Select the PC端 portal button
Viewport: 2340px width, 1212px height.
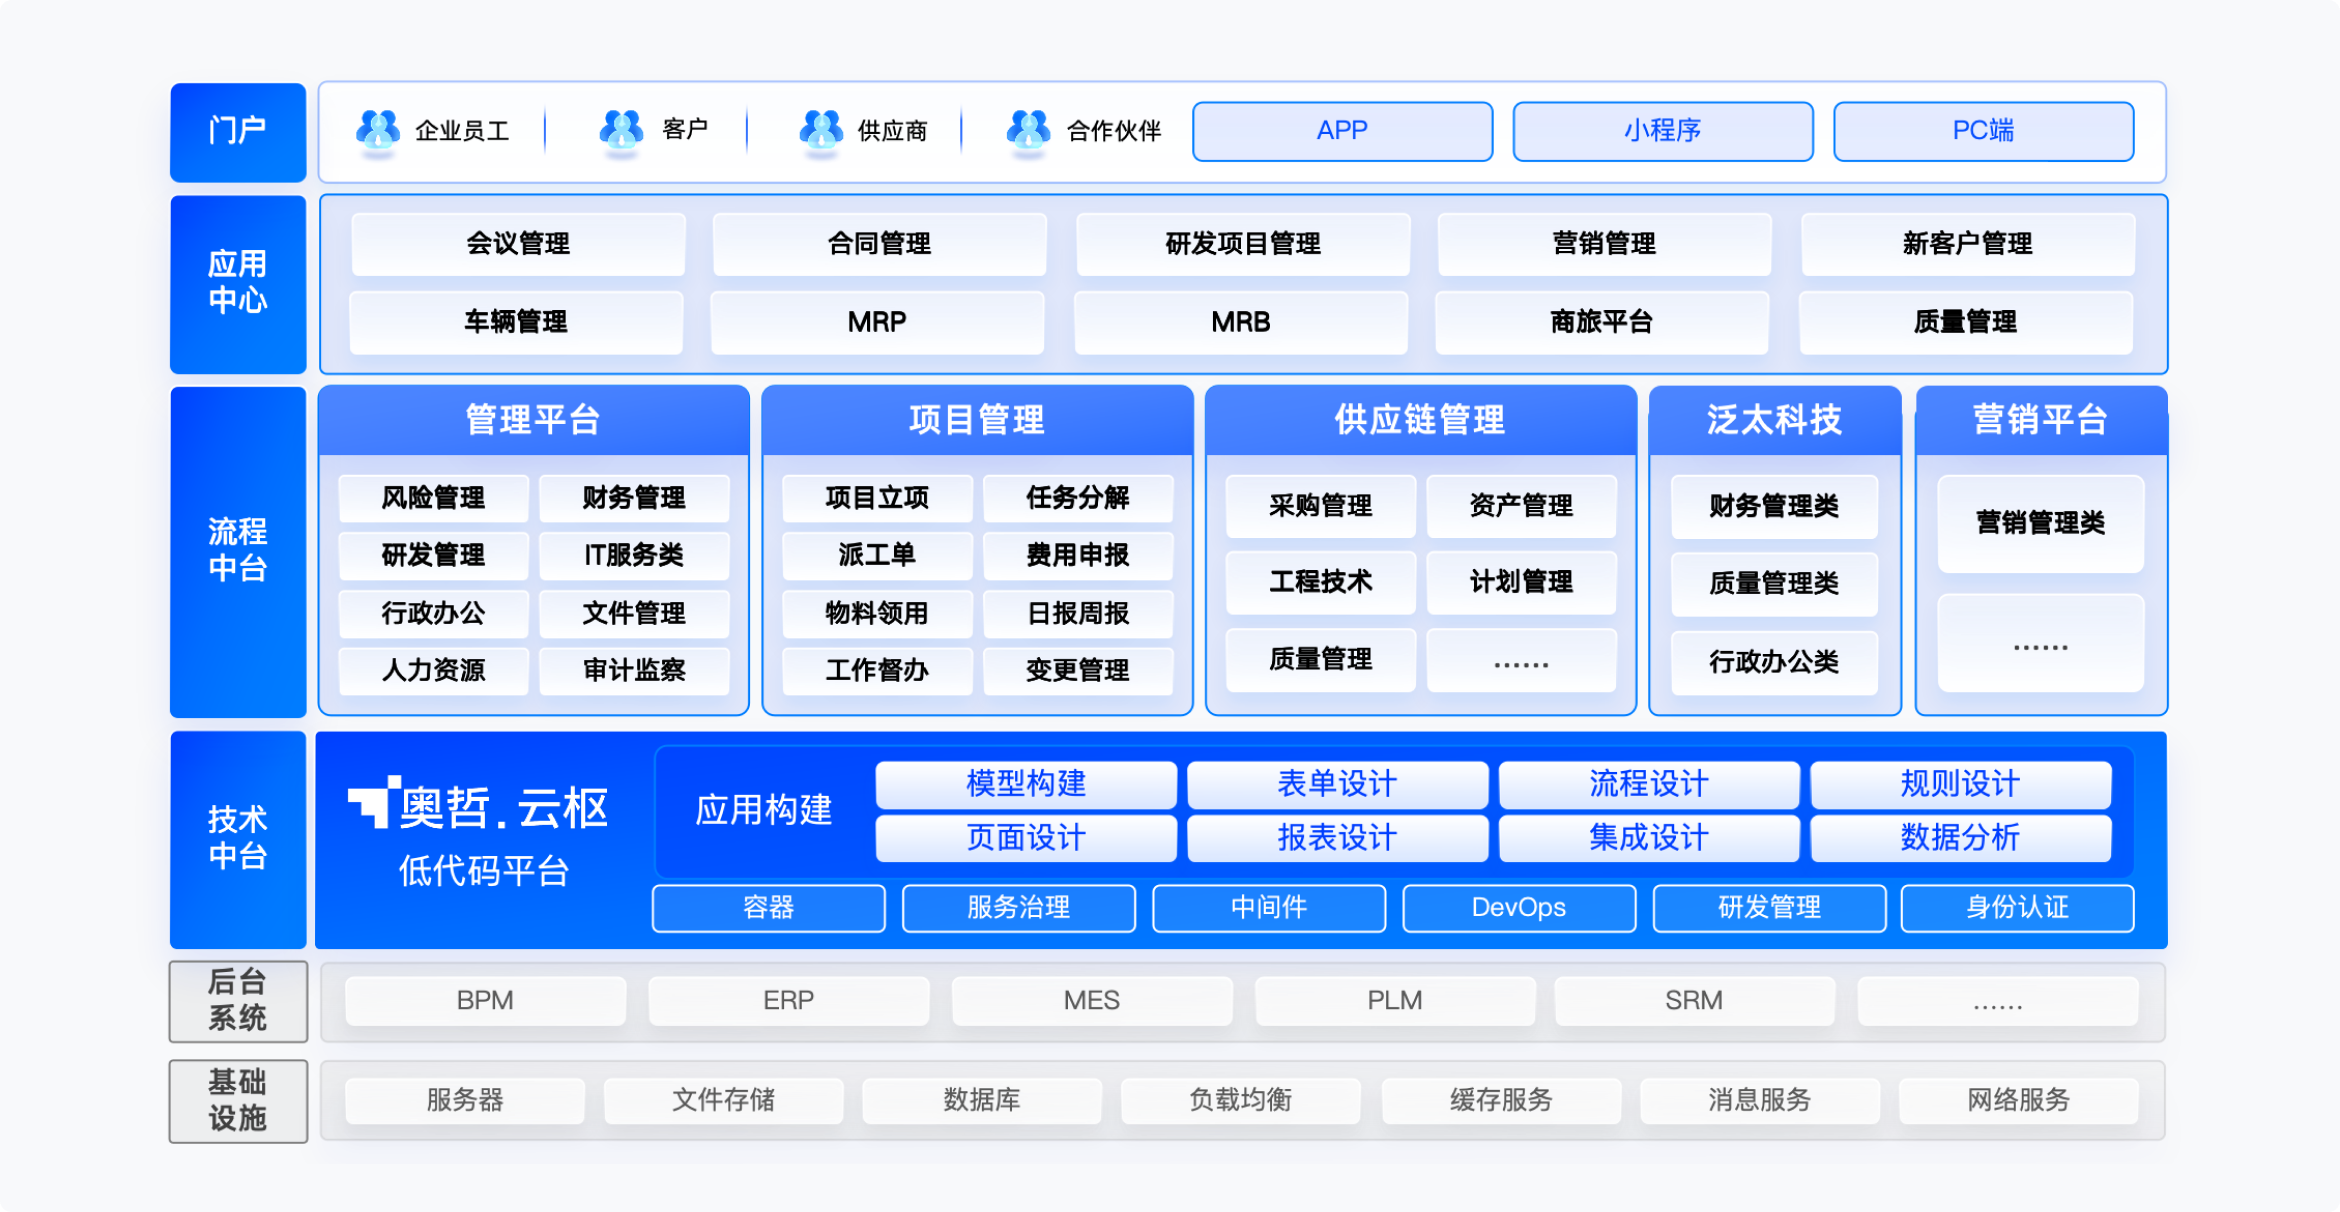click(1983, 131)
